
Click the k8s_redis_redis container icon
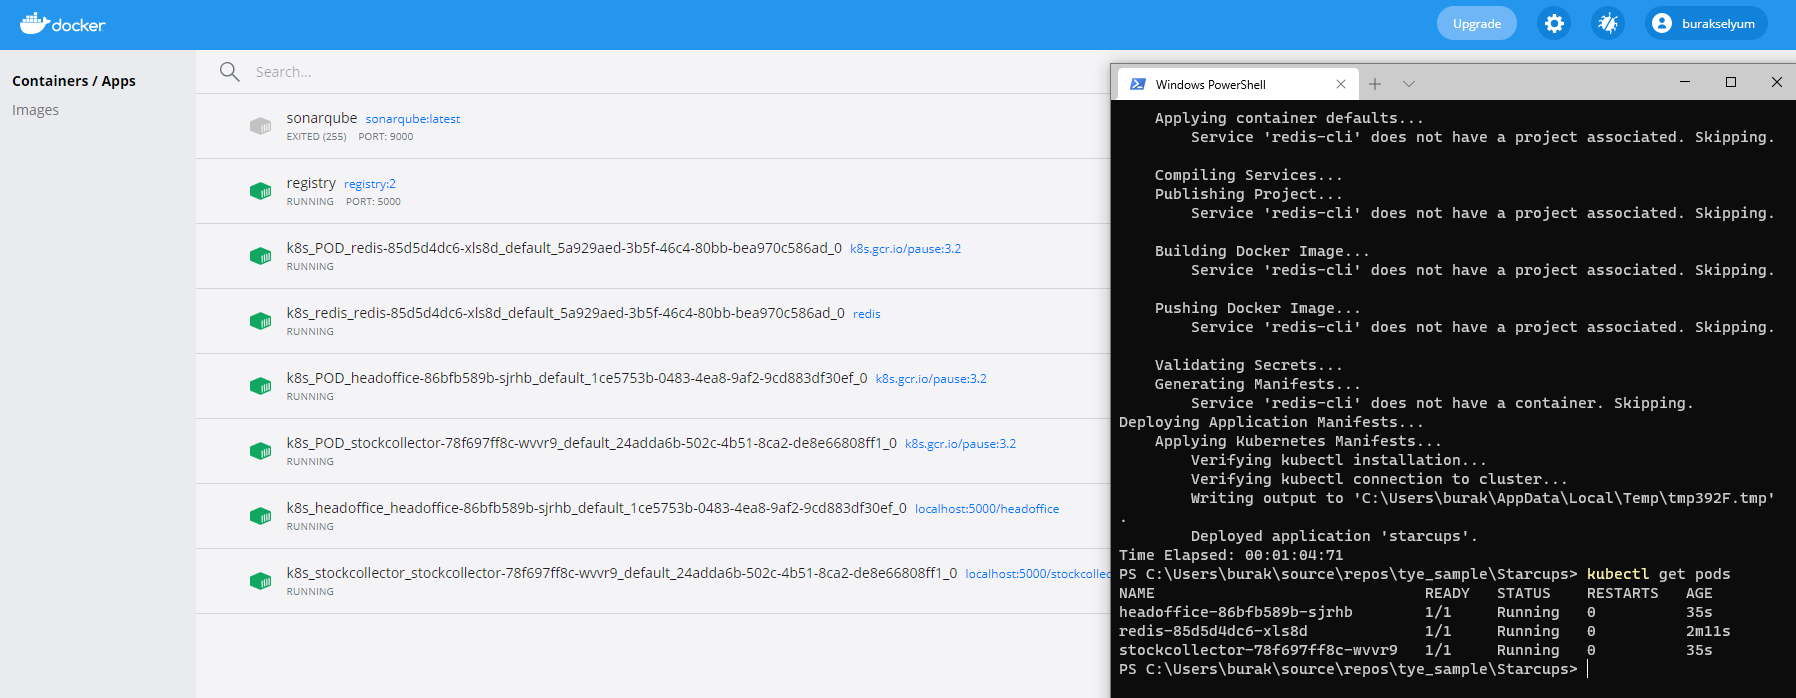pos(260,321)
